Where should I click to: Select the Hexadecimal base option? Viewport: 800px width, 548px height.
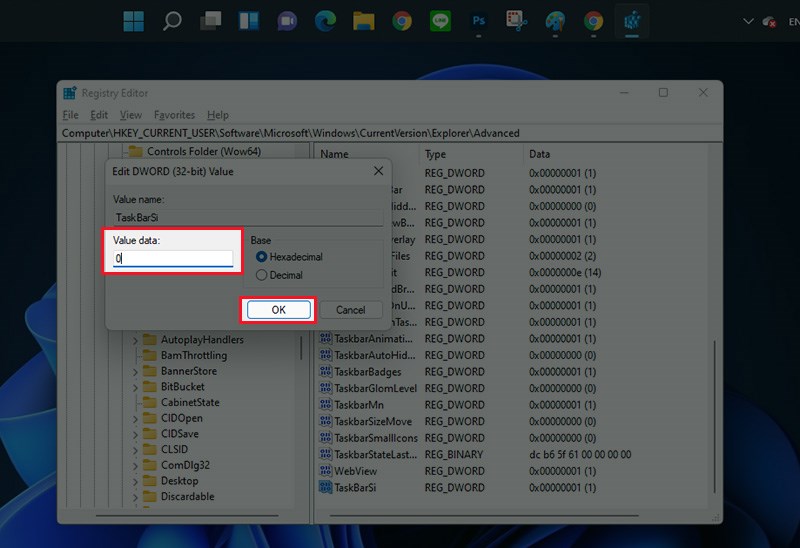262,257
